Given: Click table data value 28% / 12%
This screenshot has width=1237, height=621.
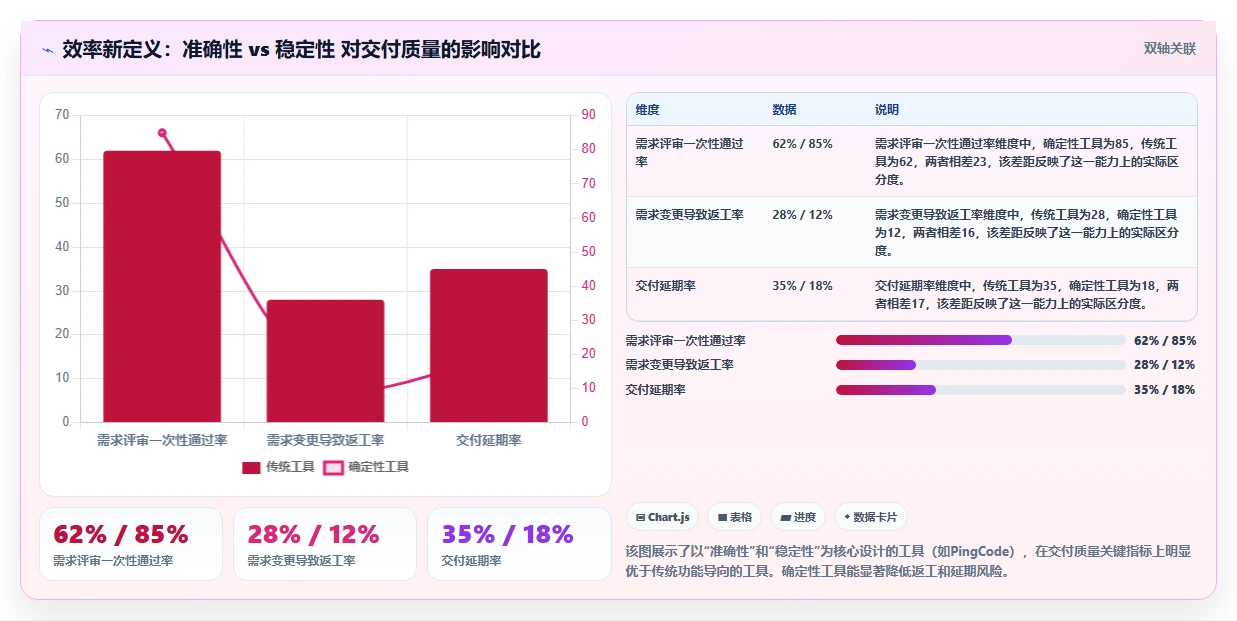Looking at the screenshot, I should click(802, 214).
